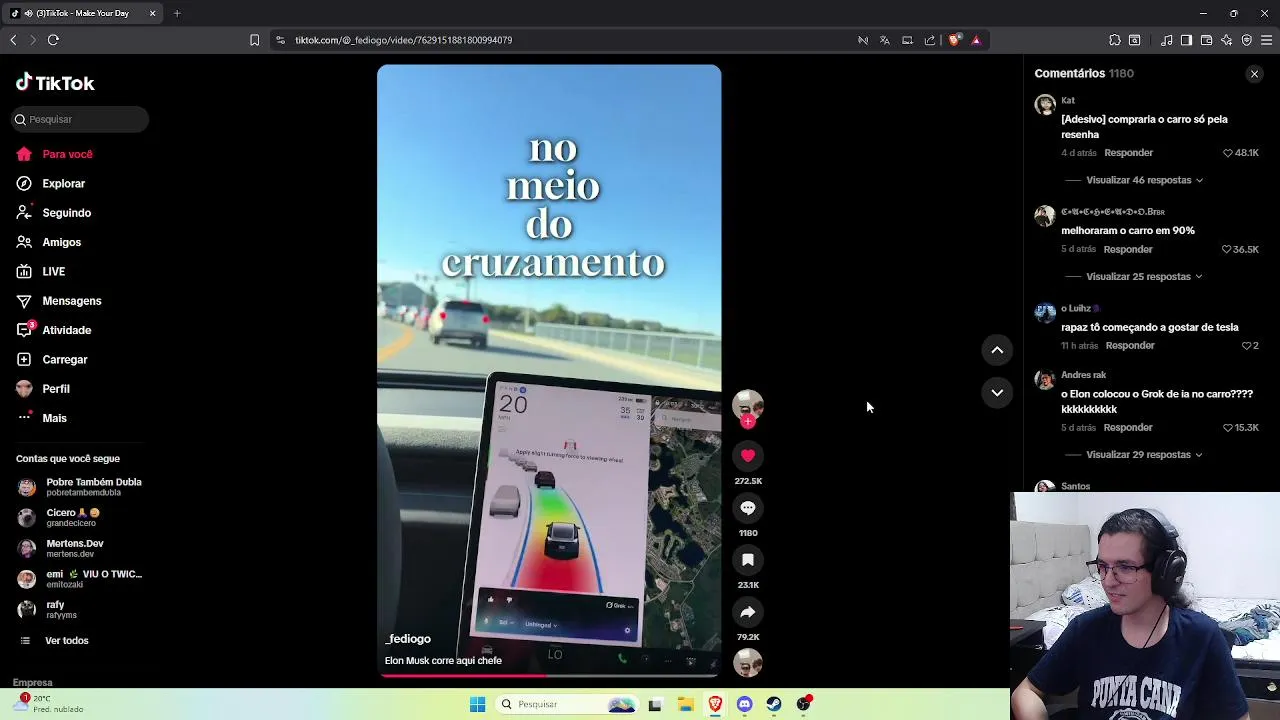Open the spinning sound disc thumbnail
The height and width of the screenshot is (720, 1280).
tap(748, 663)
